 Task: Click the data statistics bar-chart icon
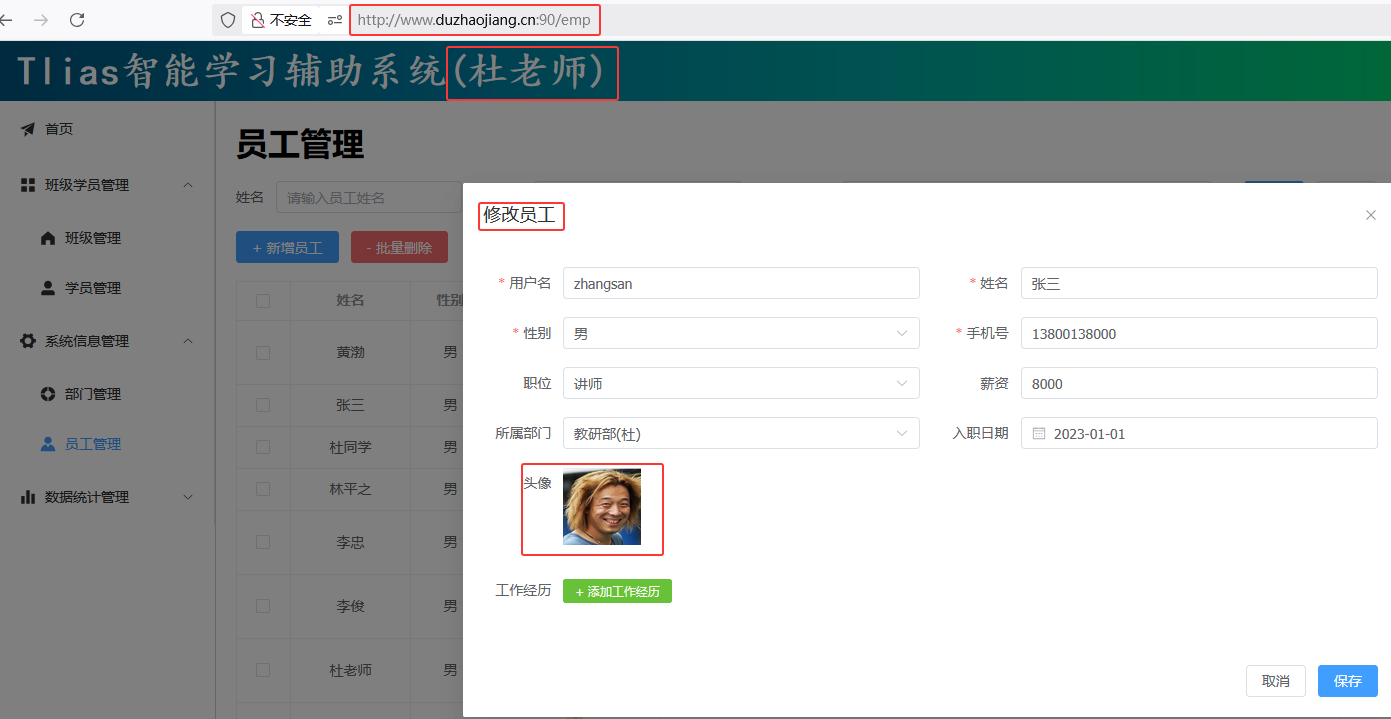point(28,497)
